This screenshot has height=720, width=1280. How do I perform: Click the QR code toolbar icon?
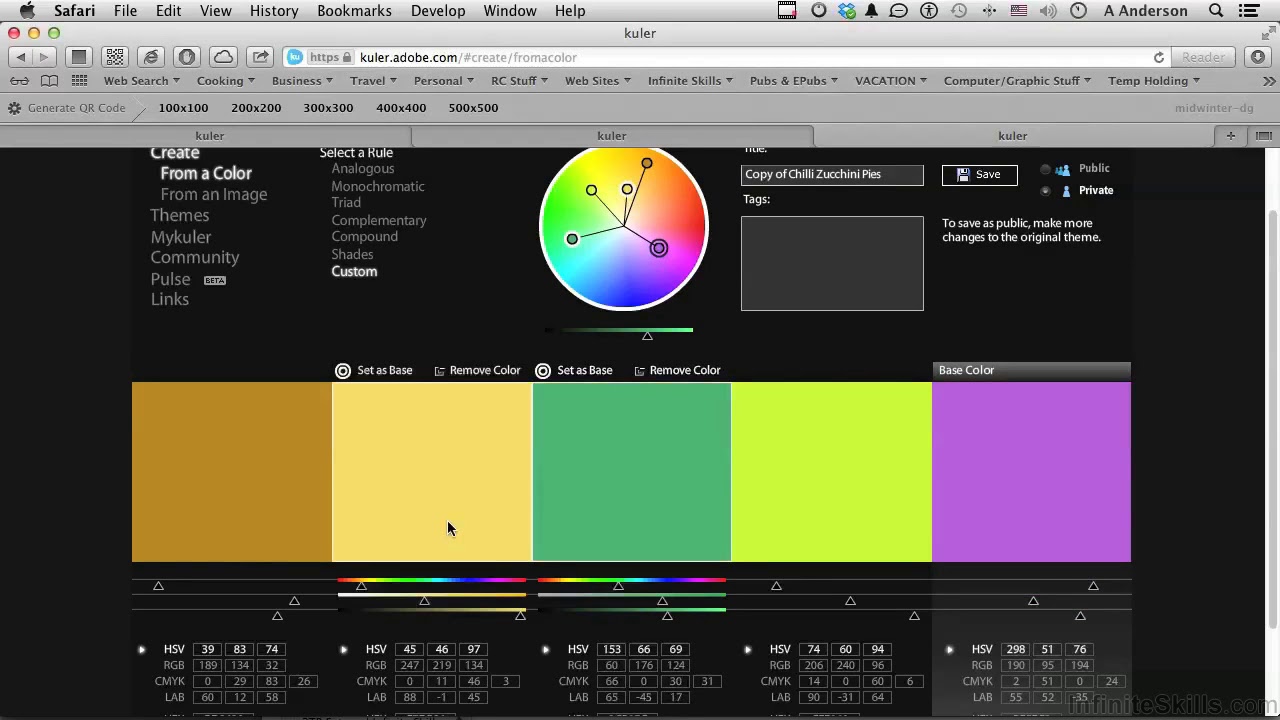[x=115, y=57]
